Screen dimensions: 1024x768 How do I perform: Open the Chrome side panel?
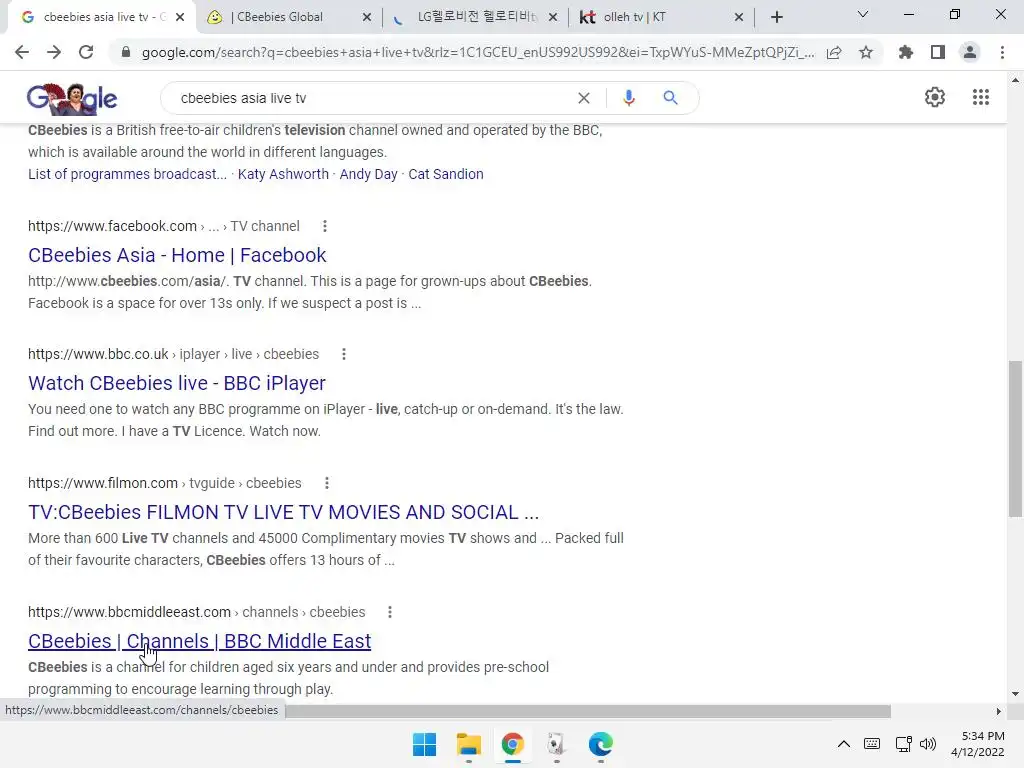(938, 52)
